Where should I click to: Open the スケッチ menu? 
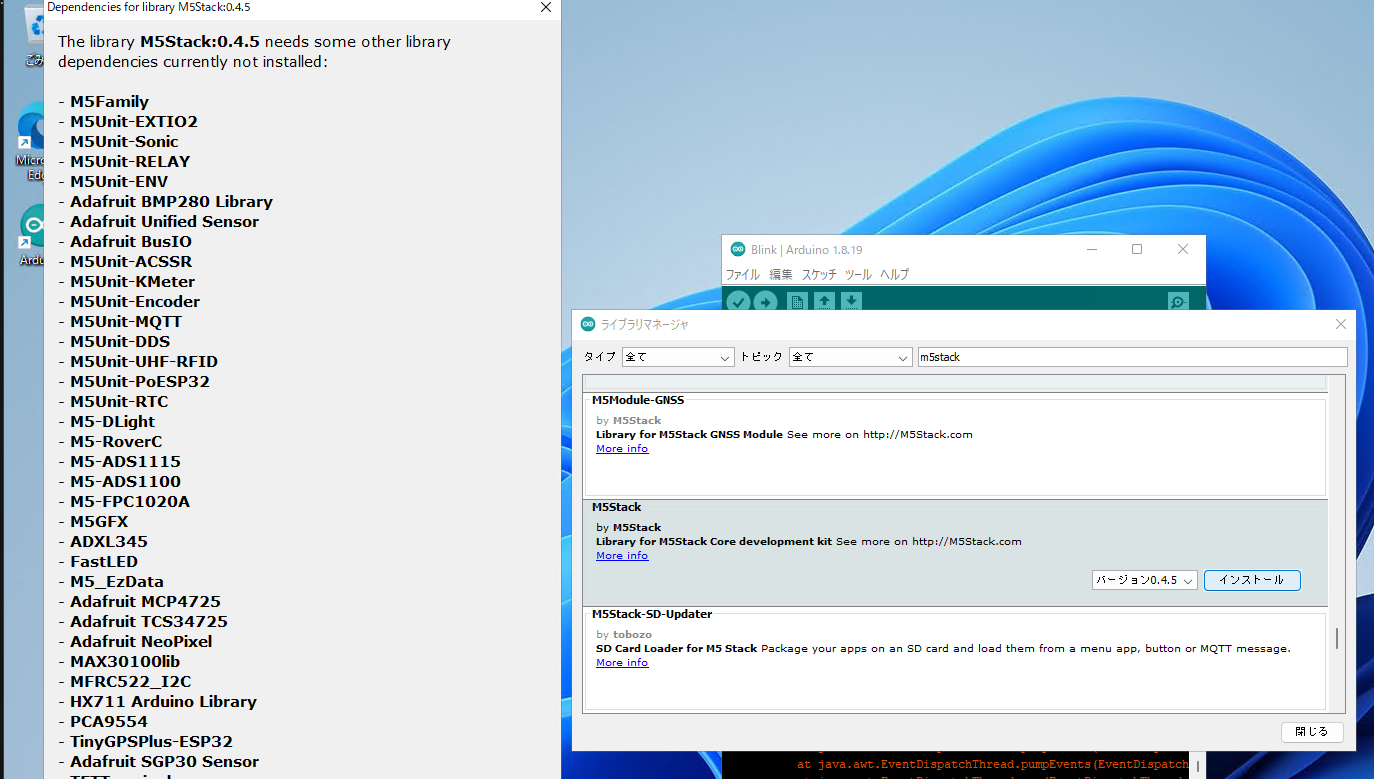pos(819,274)
